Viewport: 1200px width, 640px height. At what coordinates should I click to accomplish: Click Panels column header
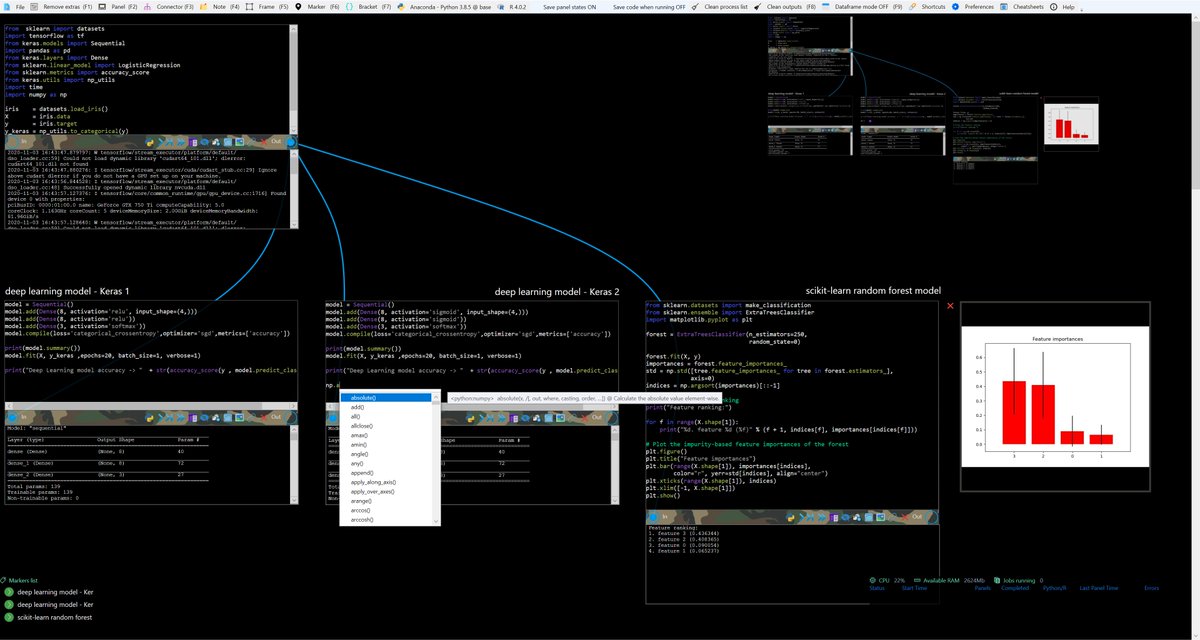coord(982,589)
